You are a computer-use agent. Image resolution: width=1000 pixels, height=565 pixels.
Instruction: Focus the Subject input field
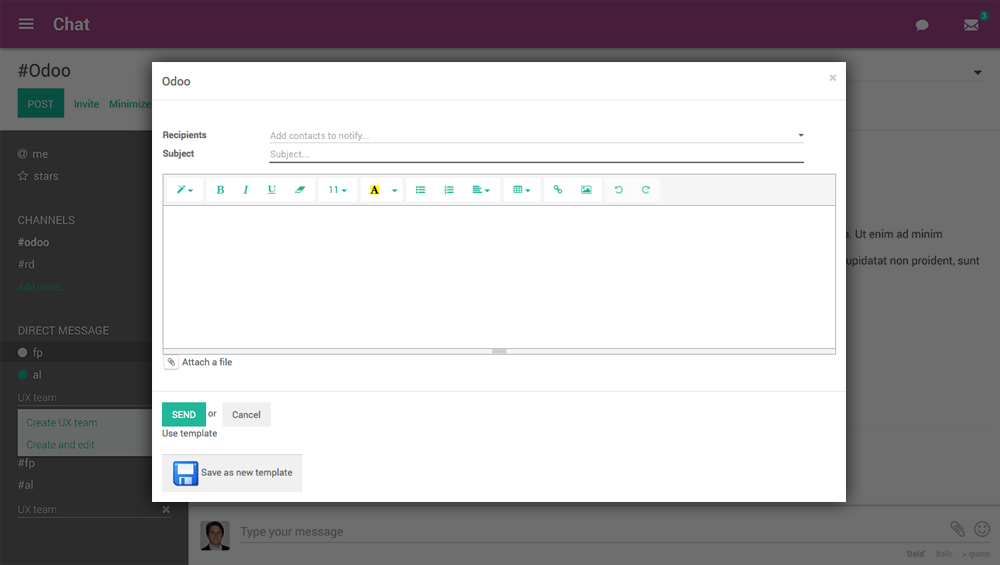(x=536, y=154)
